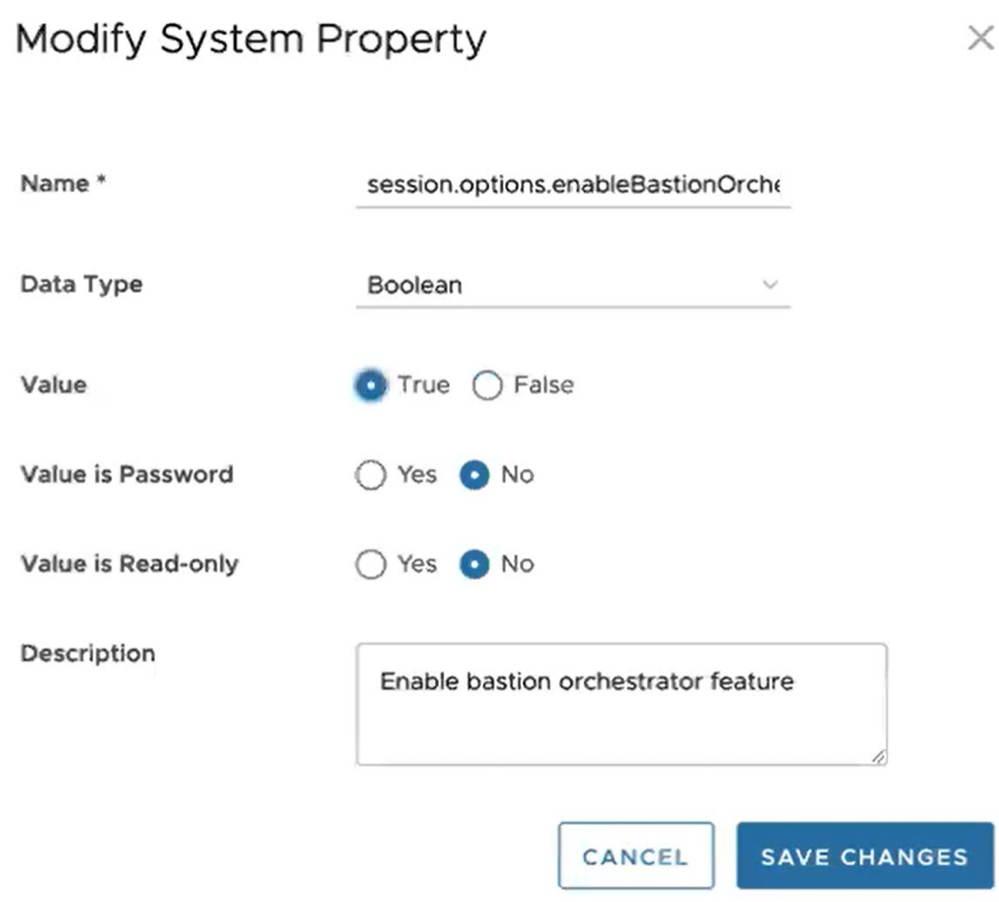
Task: Set Value is Read-only to Yes
Action: [x=371, y=564]
